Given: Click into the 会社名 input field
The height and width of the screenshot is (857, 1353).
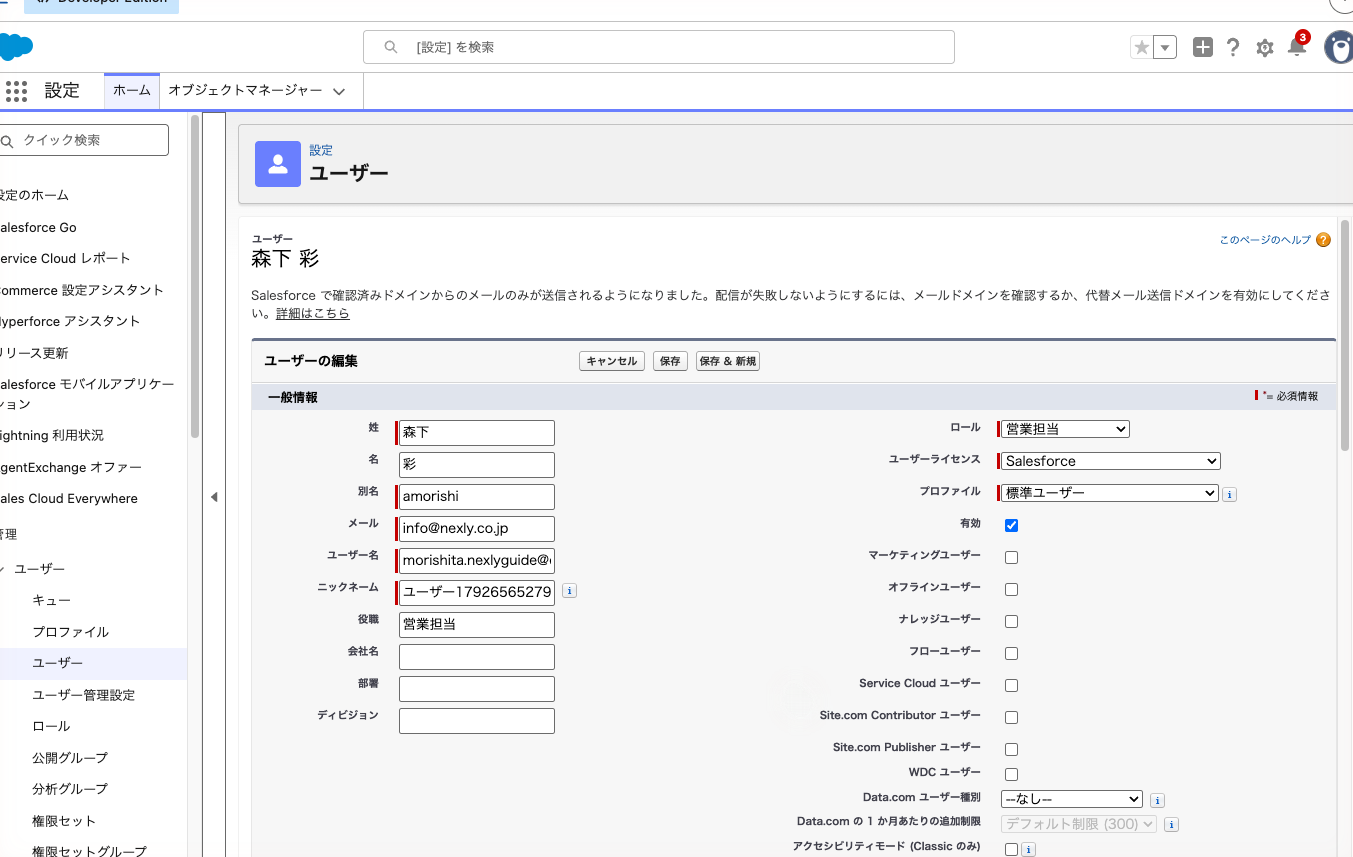Looking at the screenshot, I should [476, 657].
